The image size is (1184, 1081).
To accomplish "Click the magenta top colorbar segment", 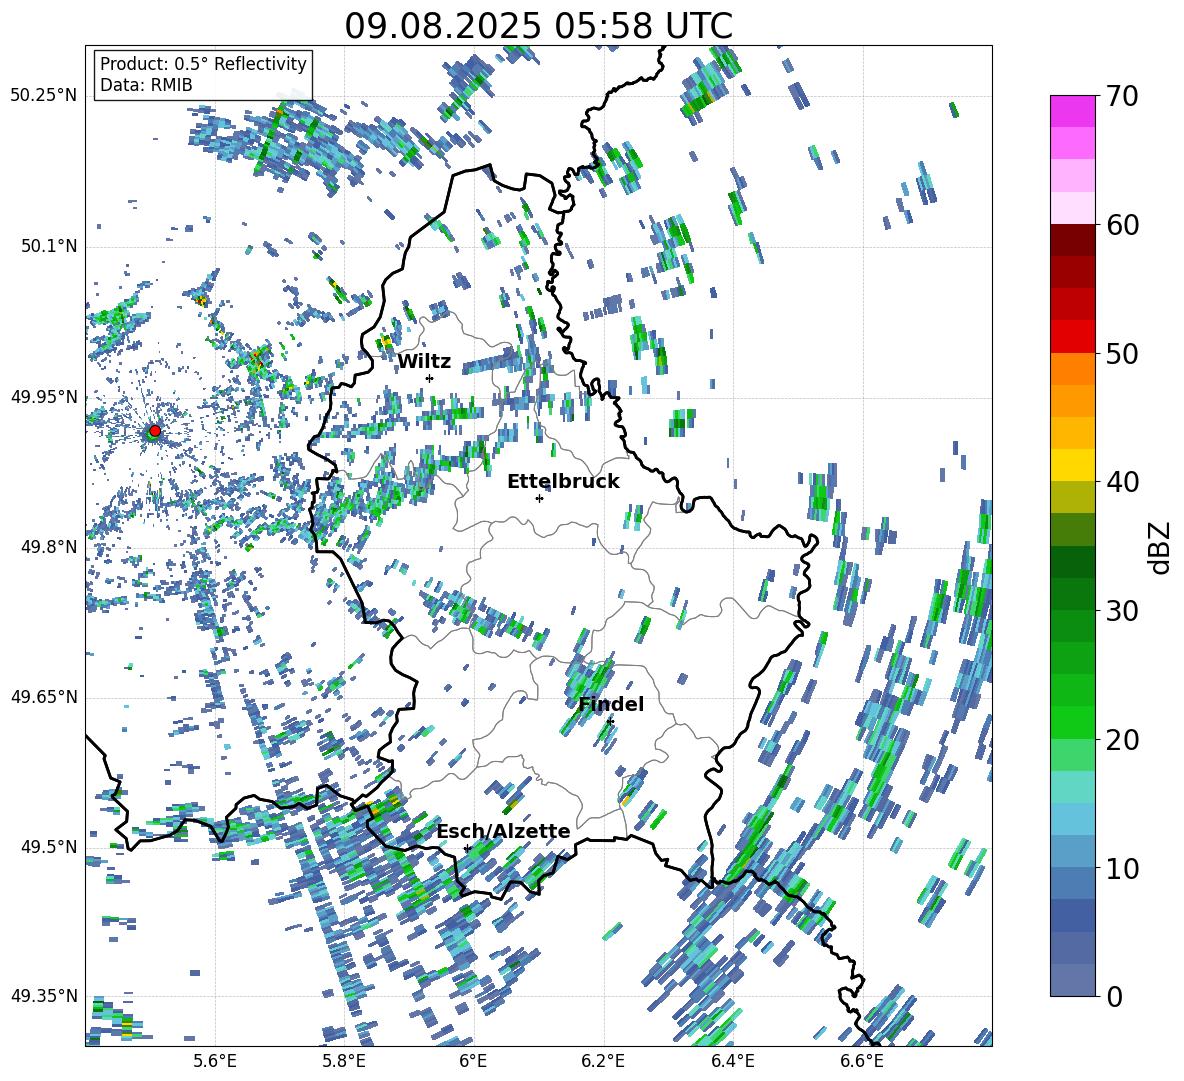I will 1072,111.
